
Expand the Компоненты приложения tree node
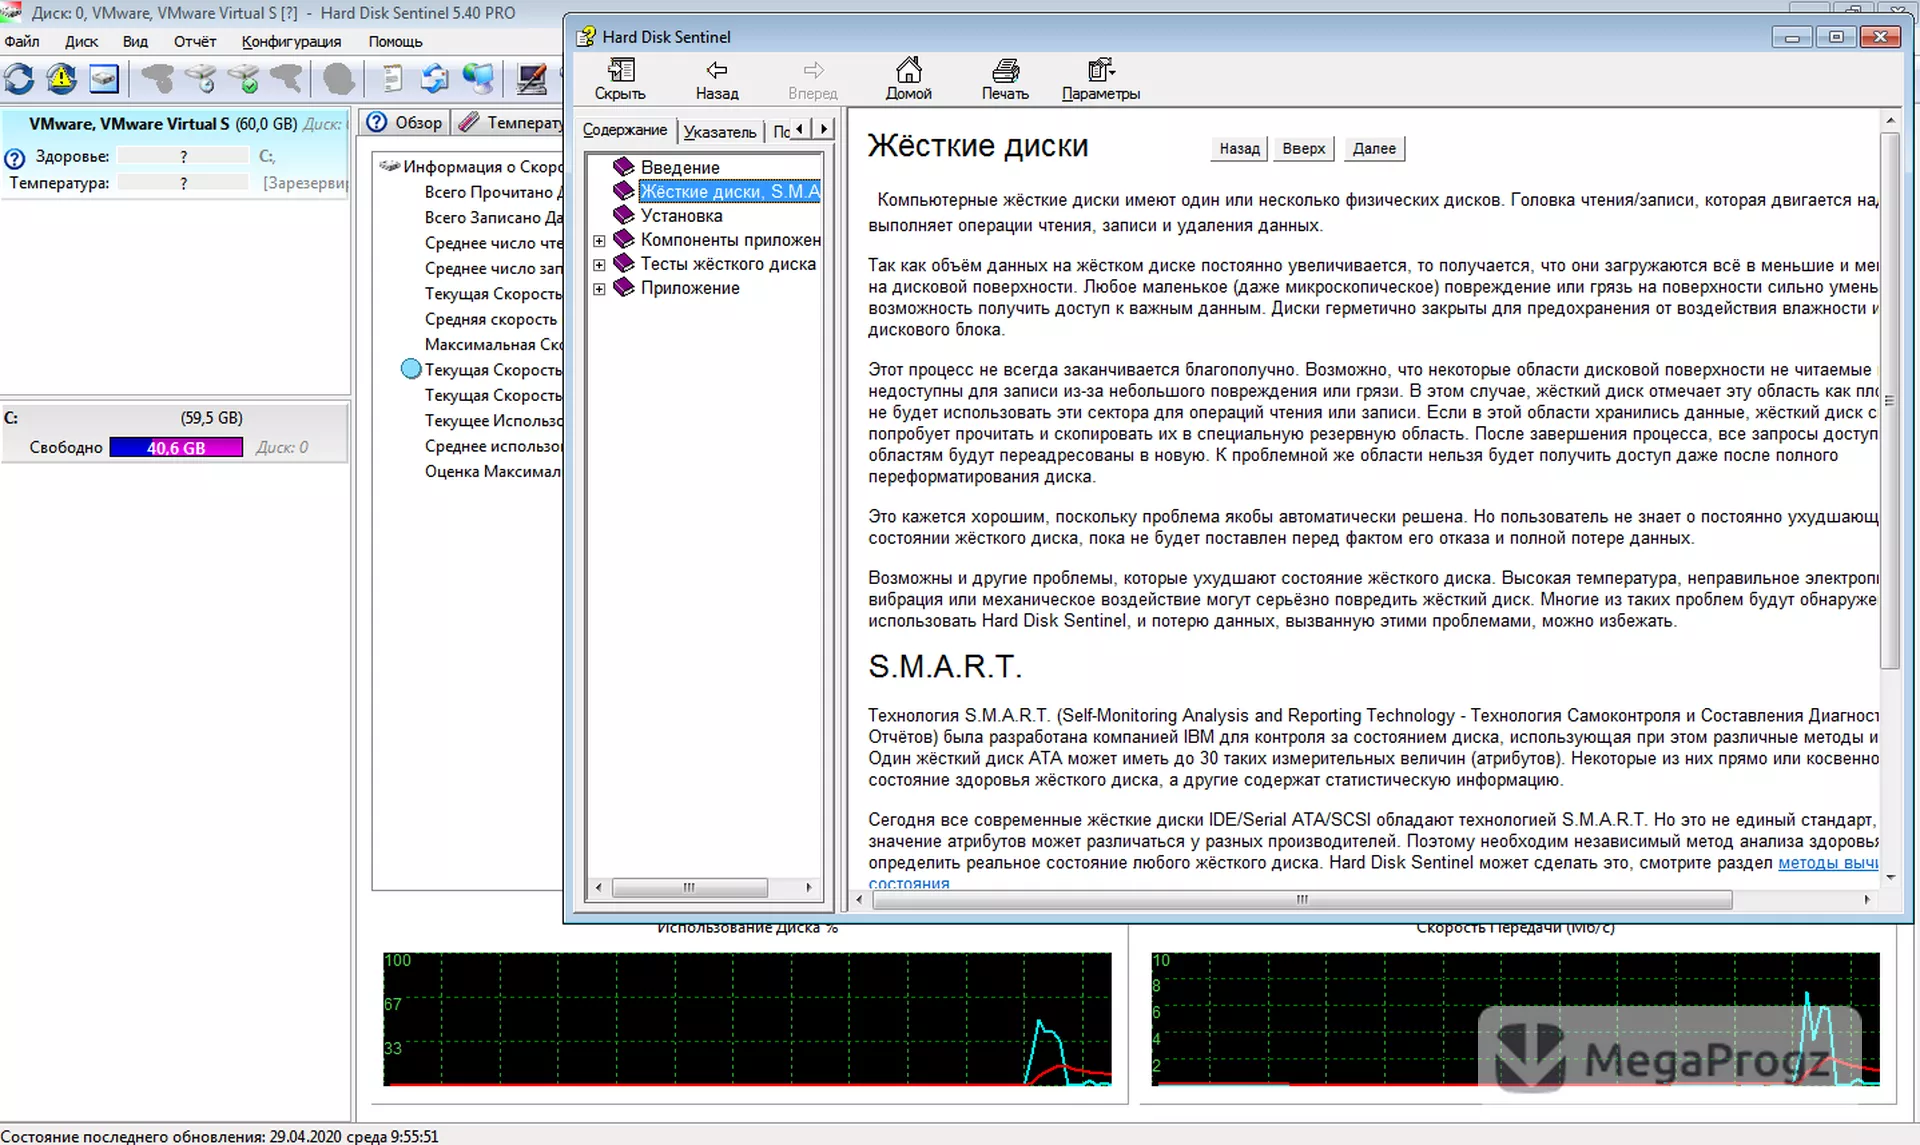(x=599, y=241)
